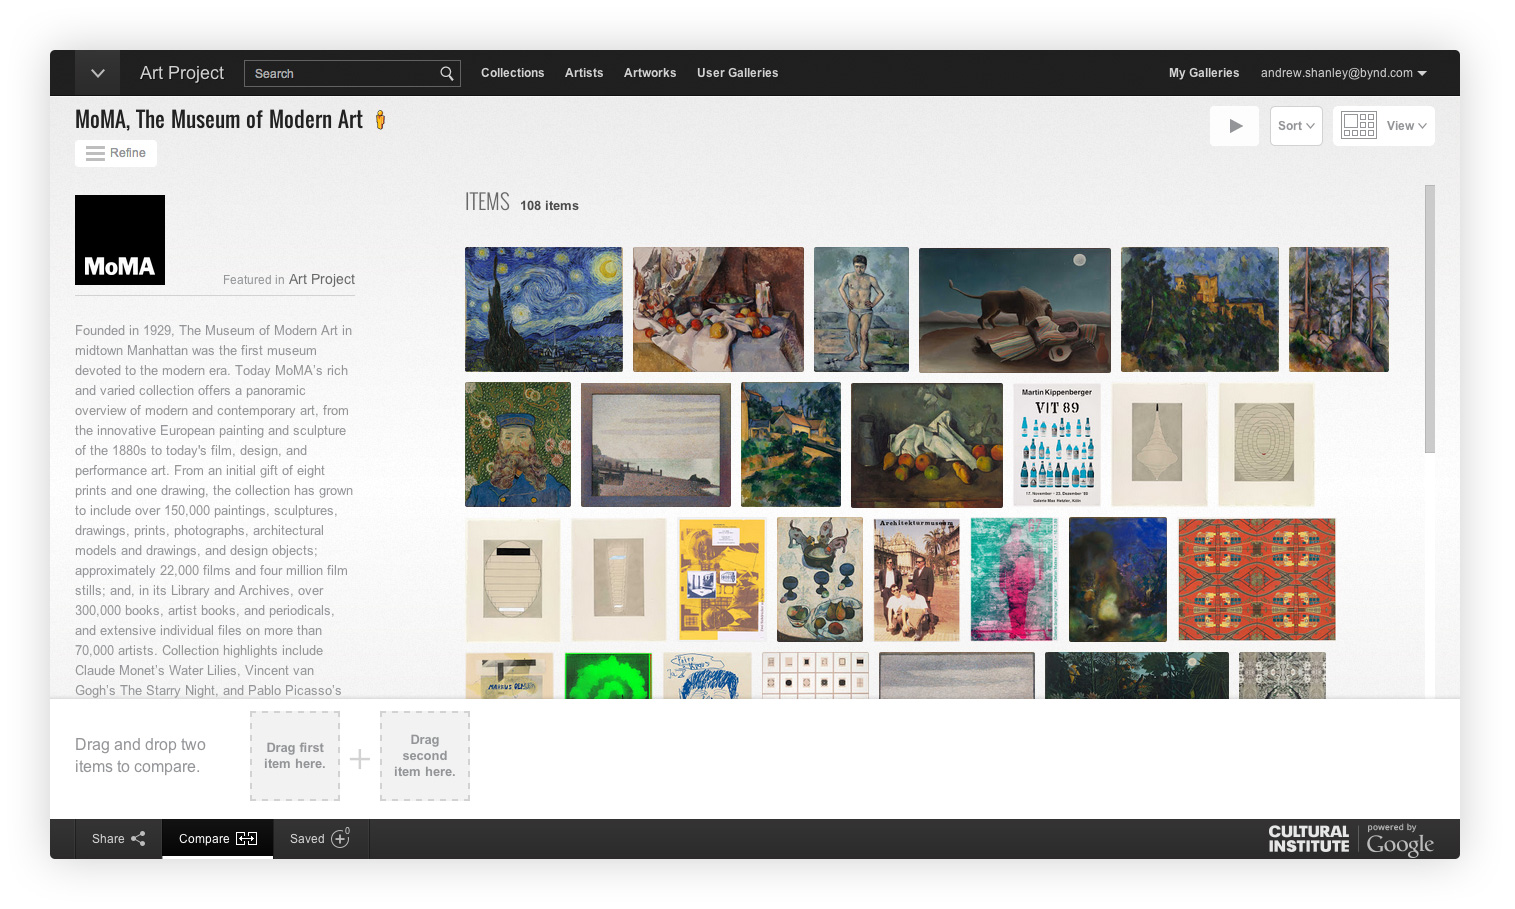1515x909 pixels.
Task: Open The Starry Night thumbnail
Action: (544, 310)
